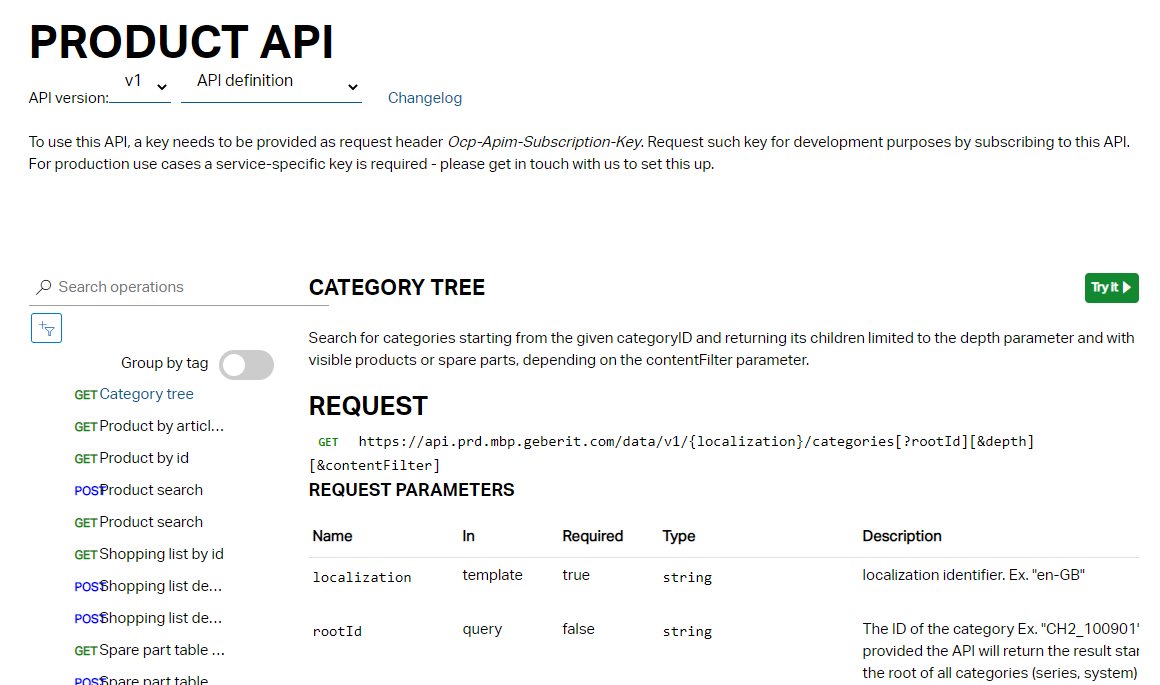Viewport: 1160px width, 685px height.
Task: Click the PRODUCT API title
Action: click(181, 41)
